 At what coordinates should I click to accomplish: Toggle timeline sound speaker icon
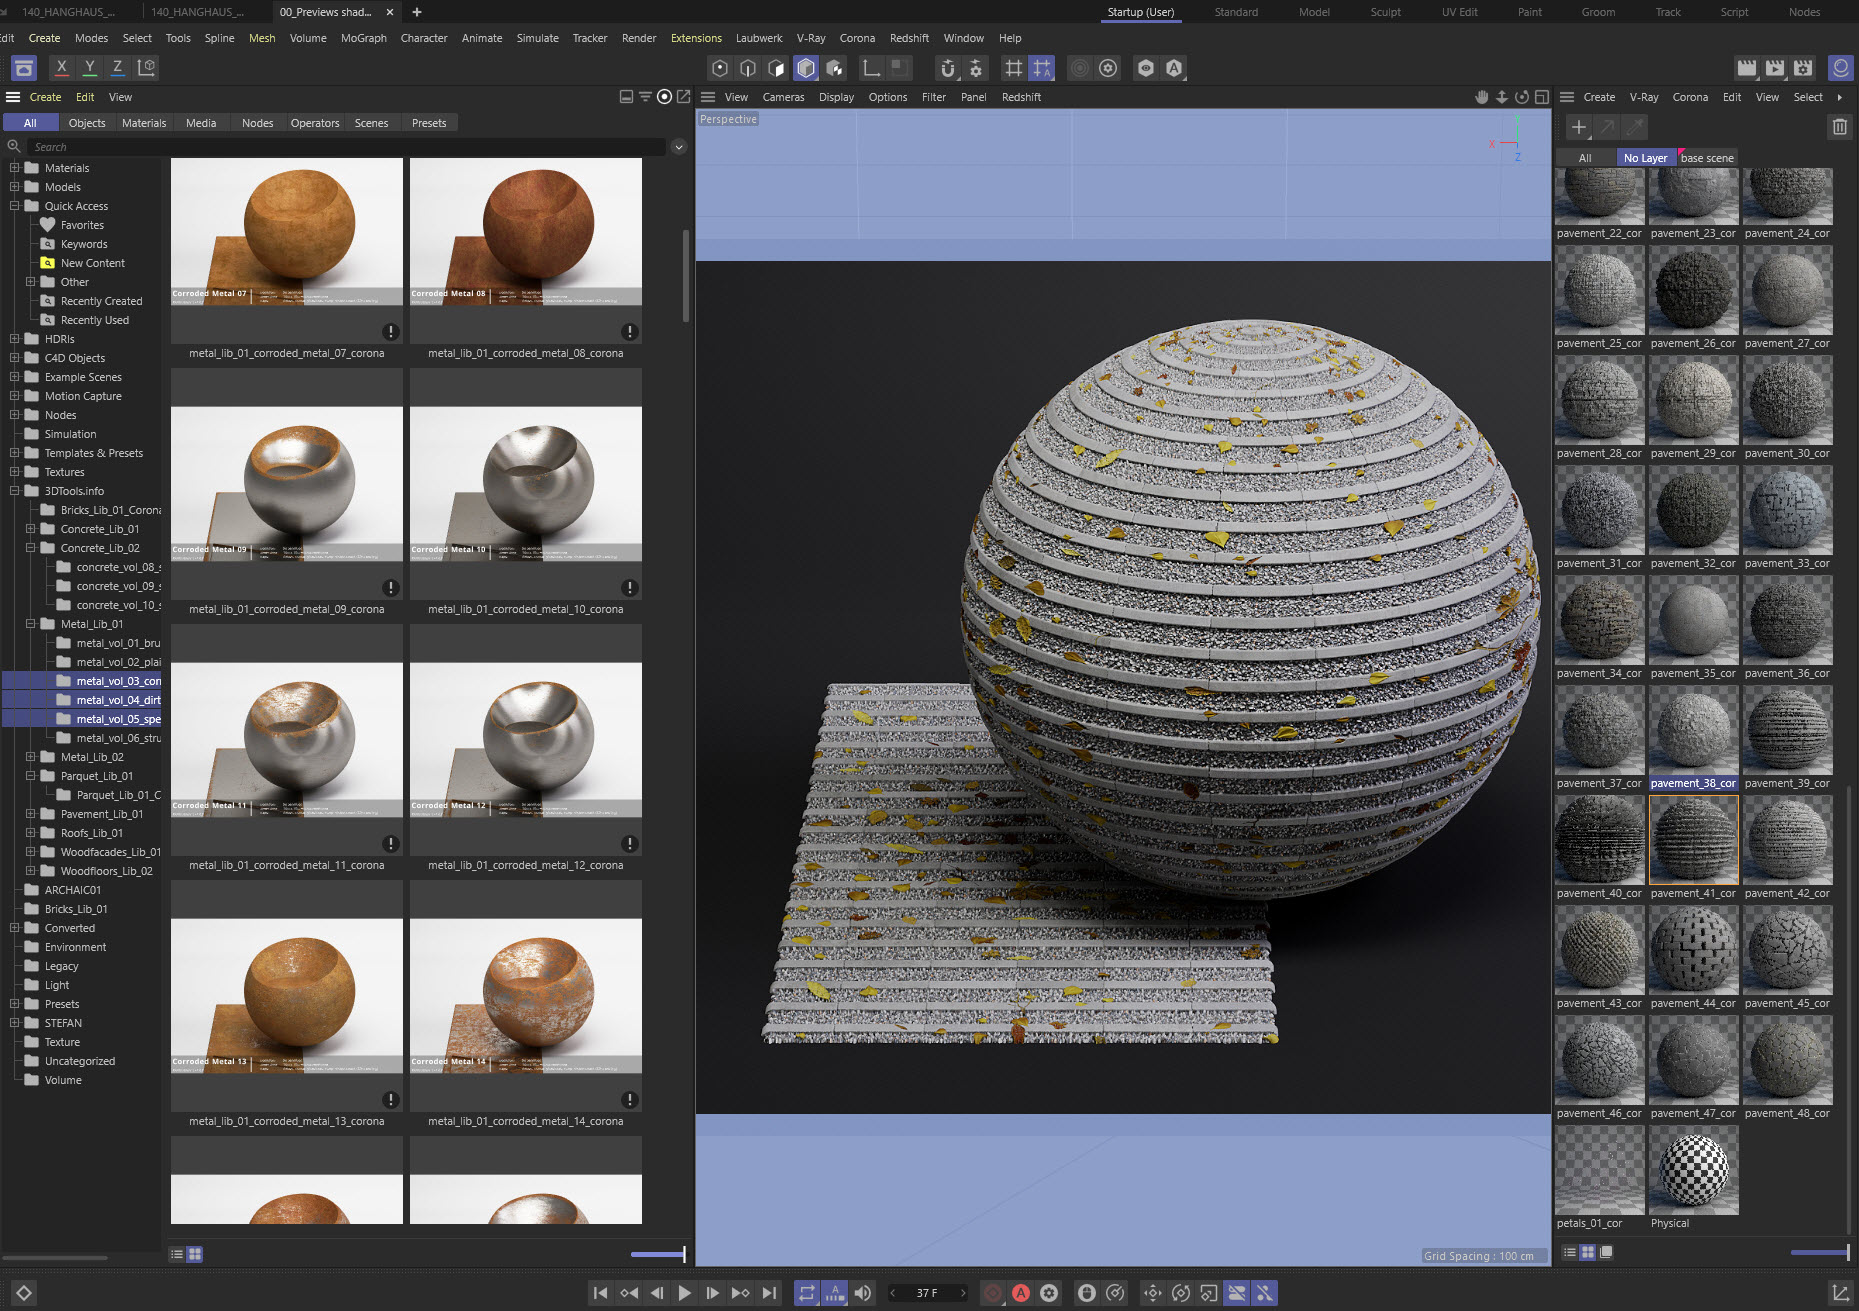(x=863, y=1293)
